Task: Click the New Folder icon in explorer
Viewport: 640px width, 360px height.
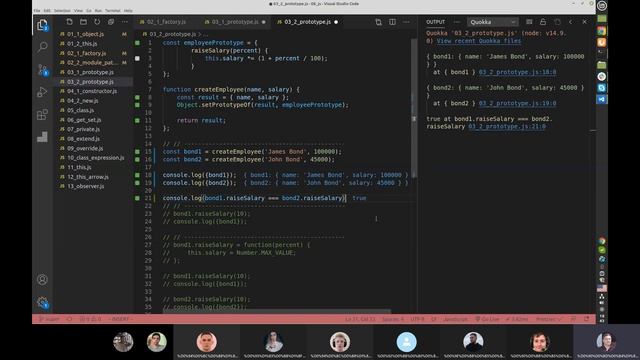Action: coord(83,22)
